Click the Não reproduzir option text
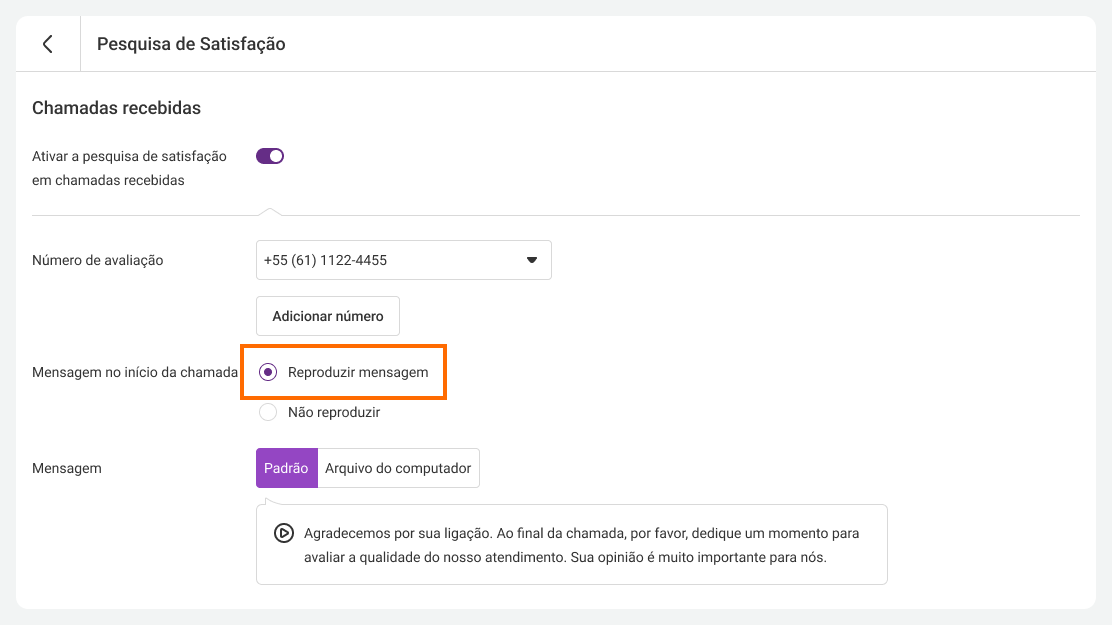 click(x=334, y=412)
